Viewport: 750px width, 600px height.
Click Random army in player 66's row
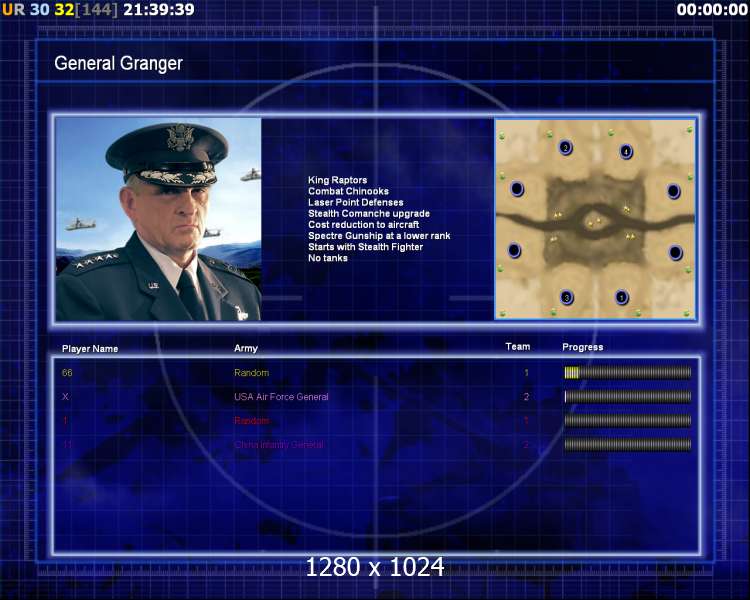click(x=252, y=373)
